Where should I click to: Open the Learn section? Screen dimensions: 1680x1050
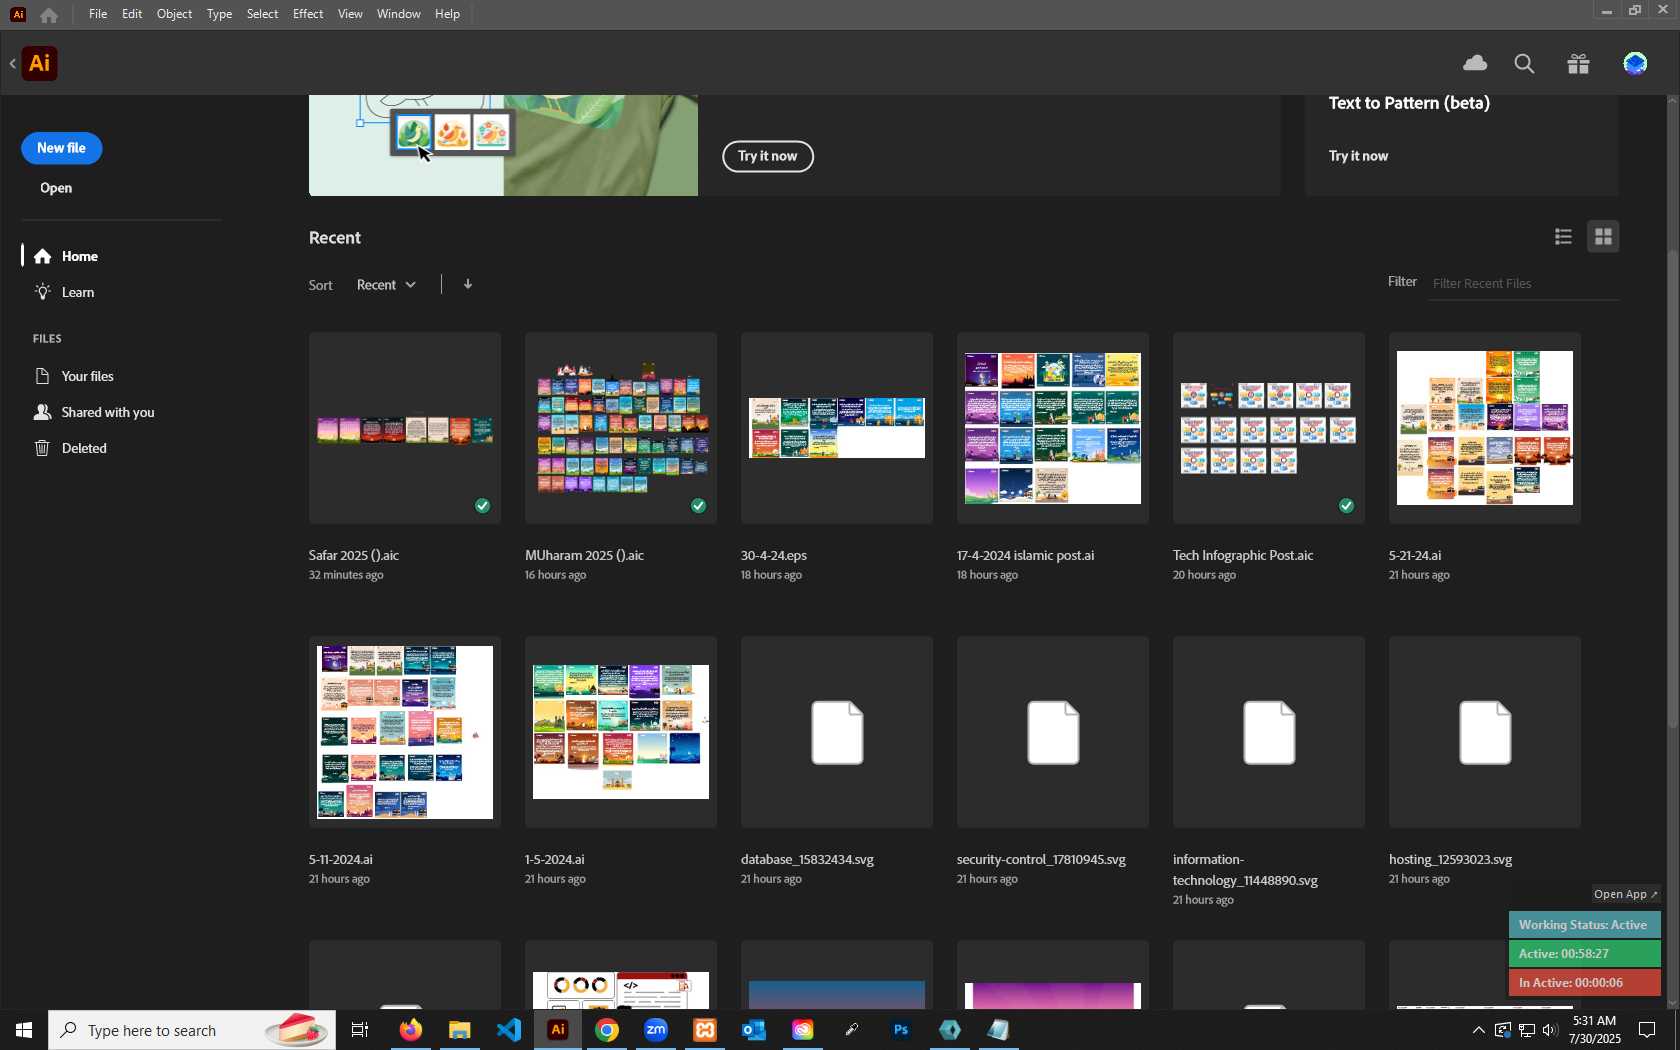click(x=78, y=293)
